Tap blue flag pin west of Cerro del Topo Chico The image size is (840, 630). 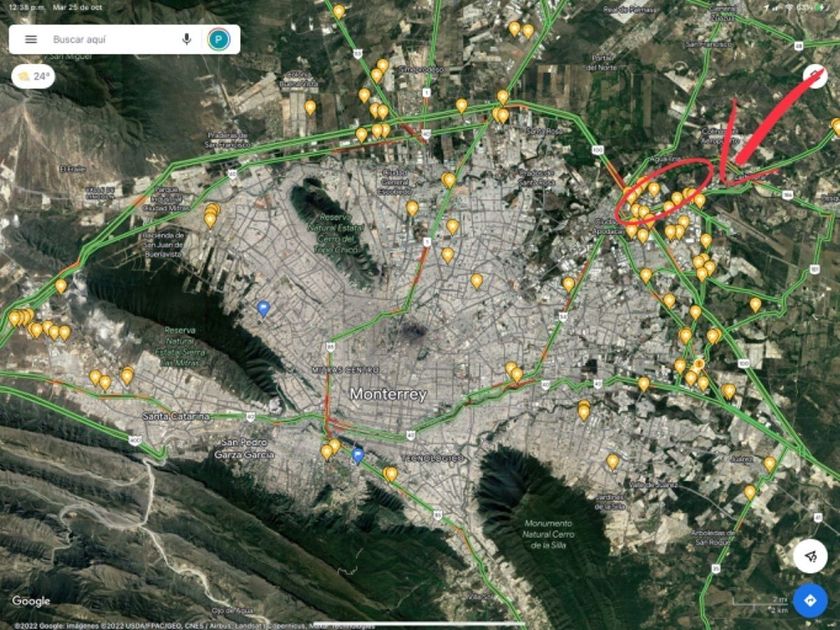tap(263, 308)
